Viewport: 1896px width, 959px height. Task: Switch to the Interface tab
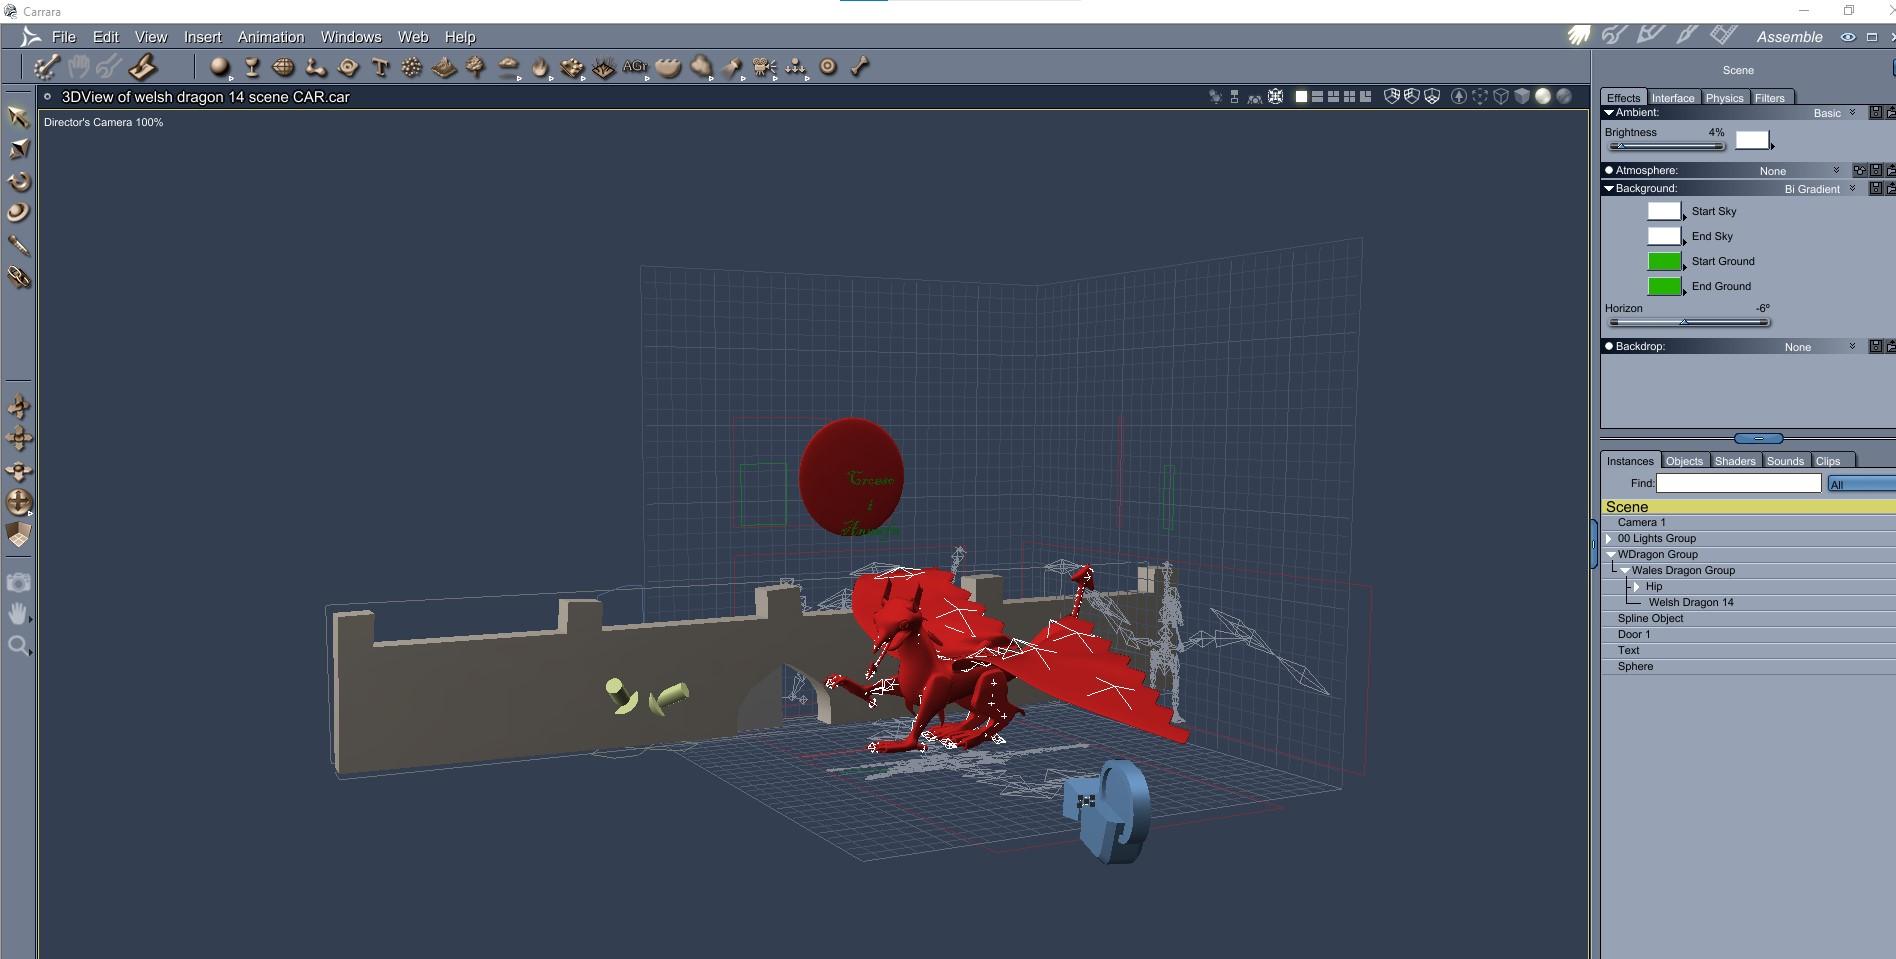click(1673, 98)
